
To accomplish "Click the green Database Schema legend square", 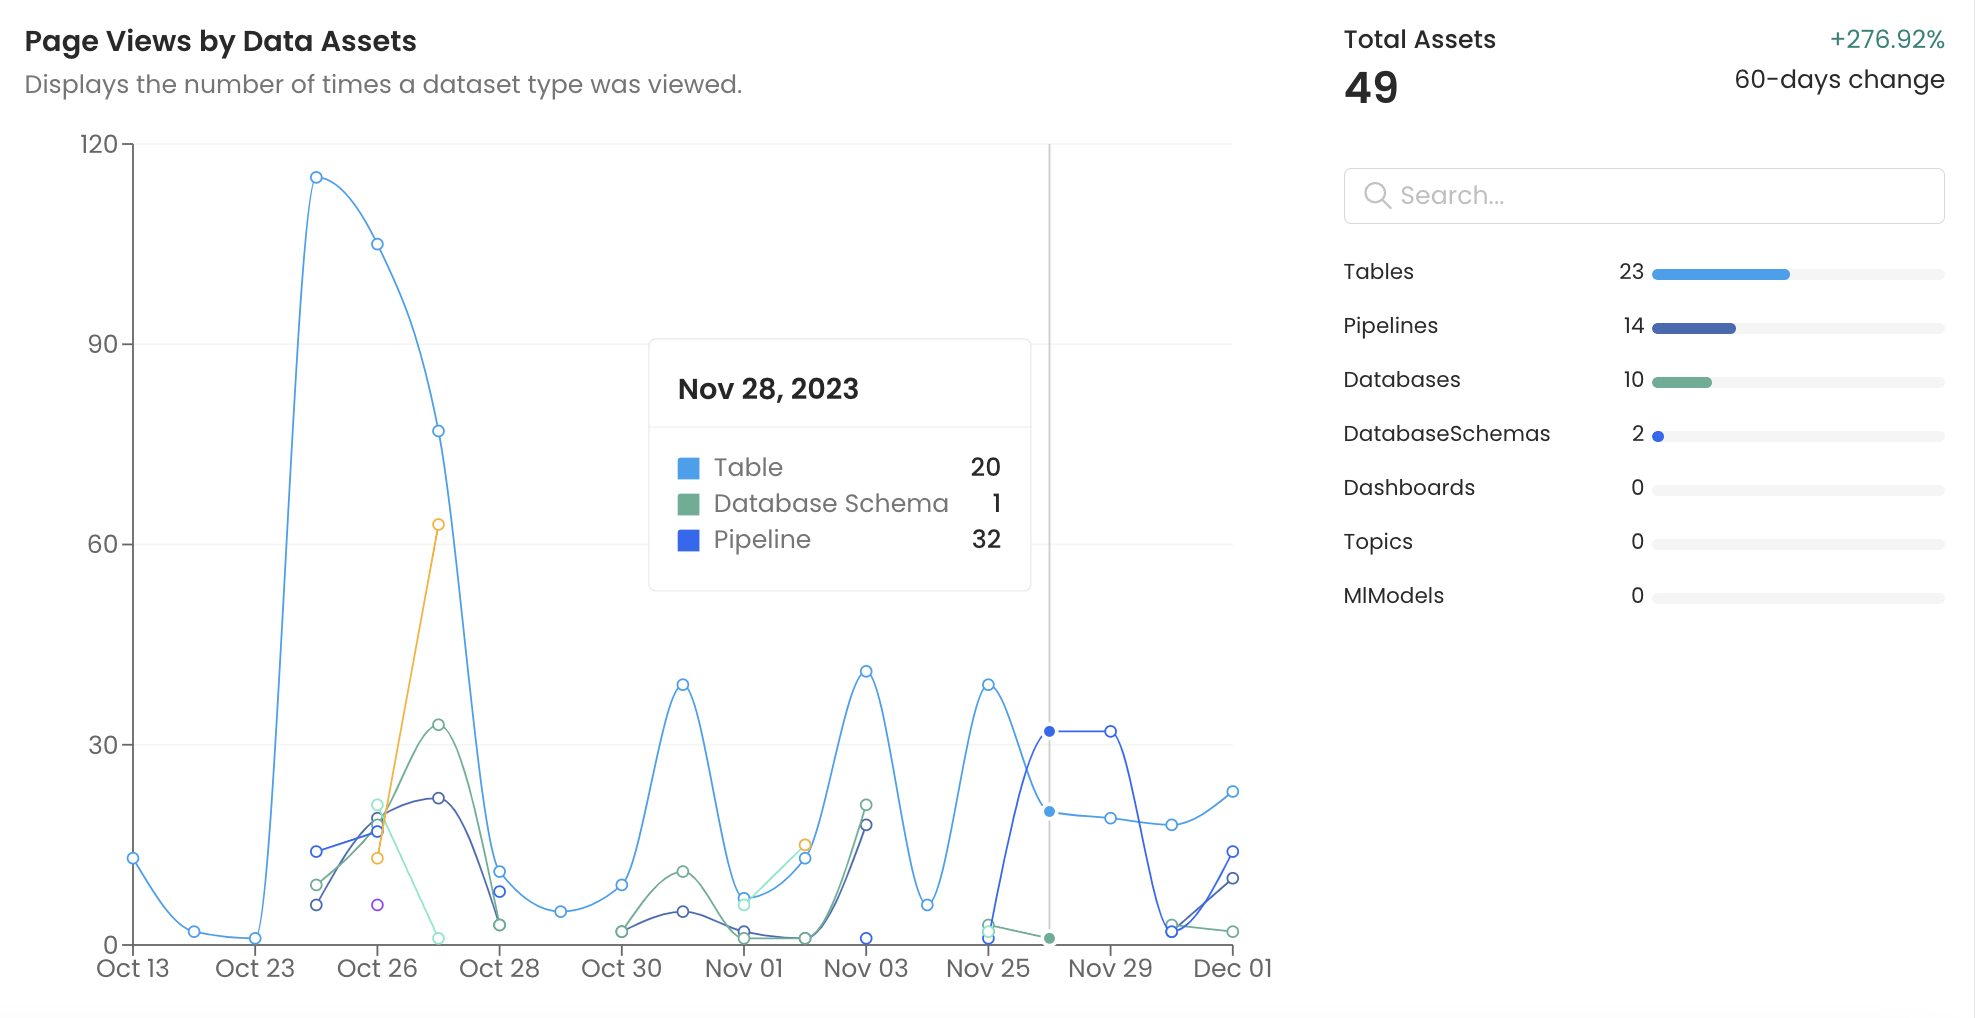I will 690,503.
